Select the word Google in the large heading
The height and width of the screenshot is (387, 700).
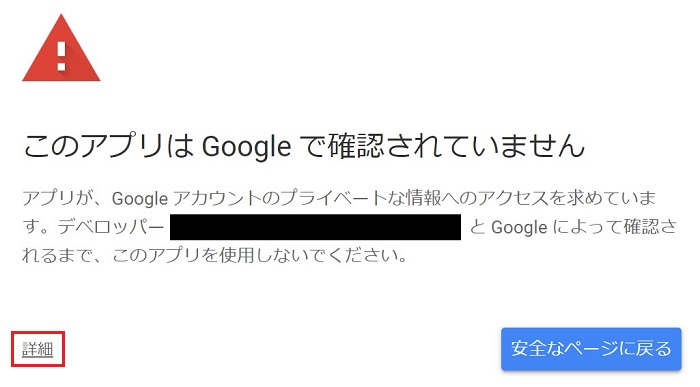pos(247,147)
